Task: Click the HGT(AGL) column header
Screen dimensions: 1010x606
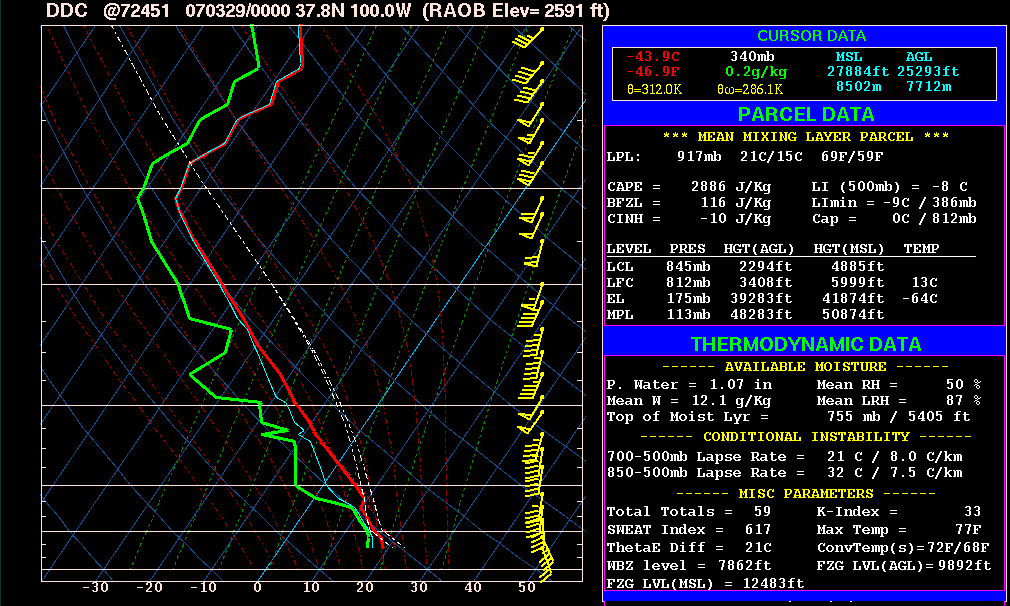Action: [x=759, y=249]
